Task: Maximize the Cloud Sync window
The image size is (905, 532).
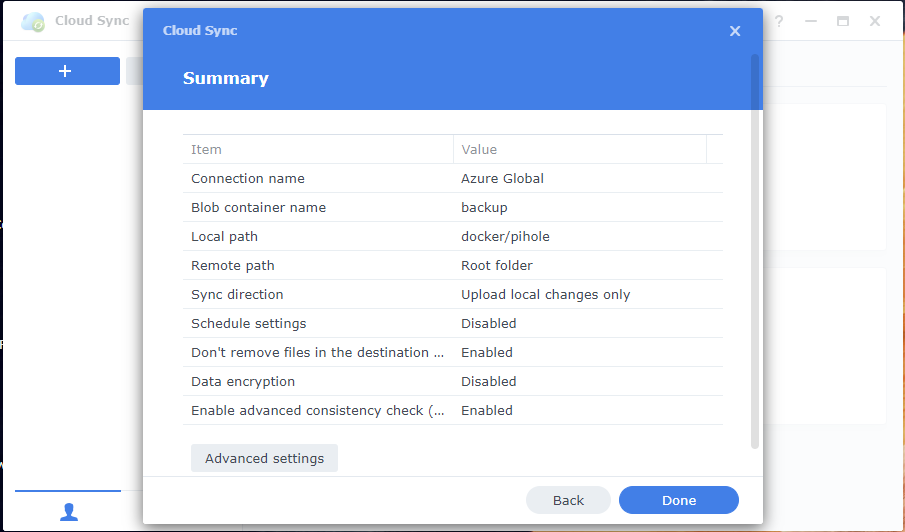Action: (843, 21)
